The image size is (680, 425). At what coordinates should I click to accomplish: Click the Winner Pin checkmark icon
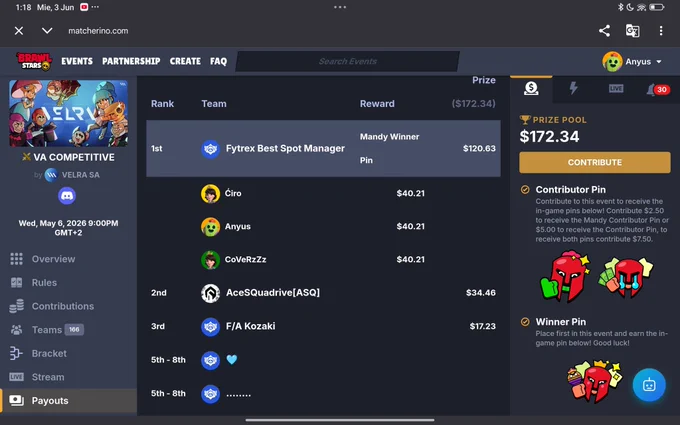[x=525, y=322]
